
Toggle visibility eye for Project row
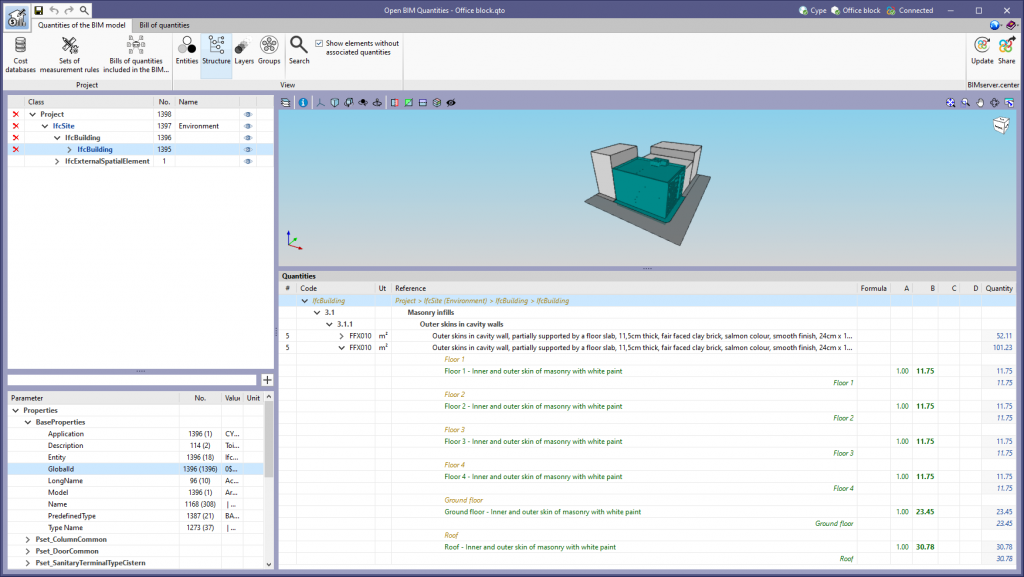[247, 115]
